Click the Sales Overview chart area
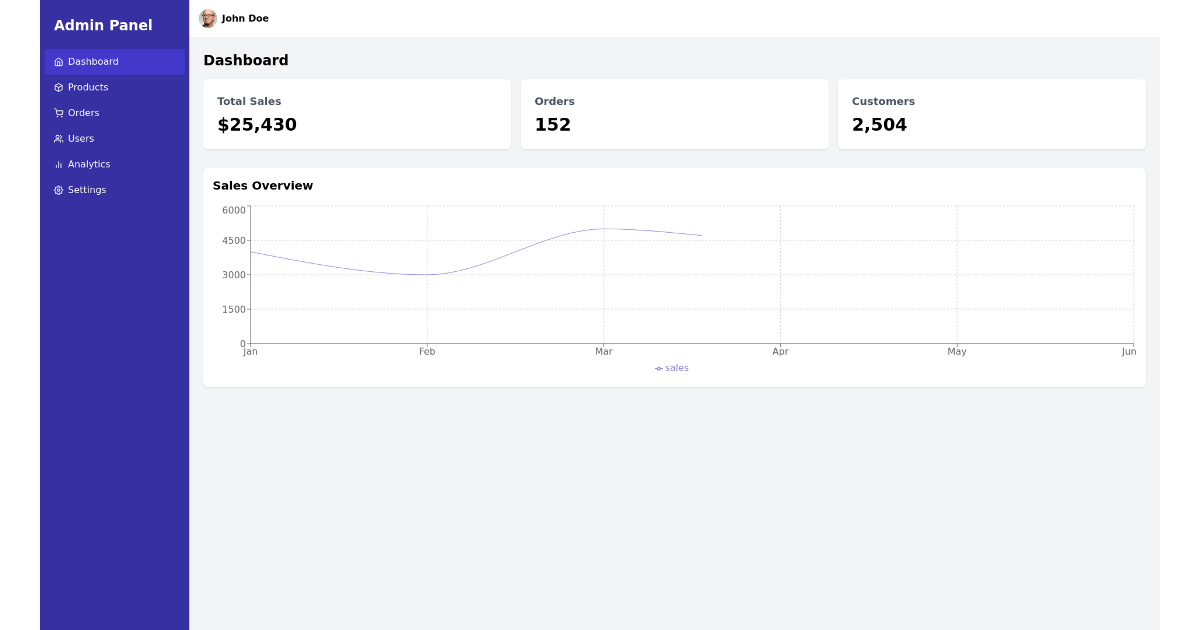Image resolution: width=1200 pixels, height=630 pixels. tap(675, 275)
